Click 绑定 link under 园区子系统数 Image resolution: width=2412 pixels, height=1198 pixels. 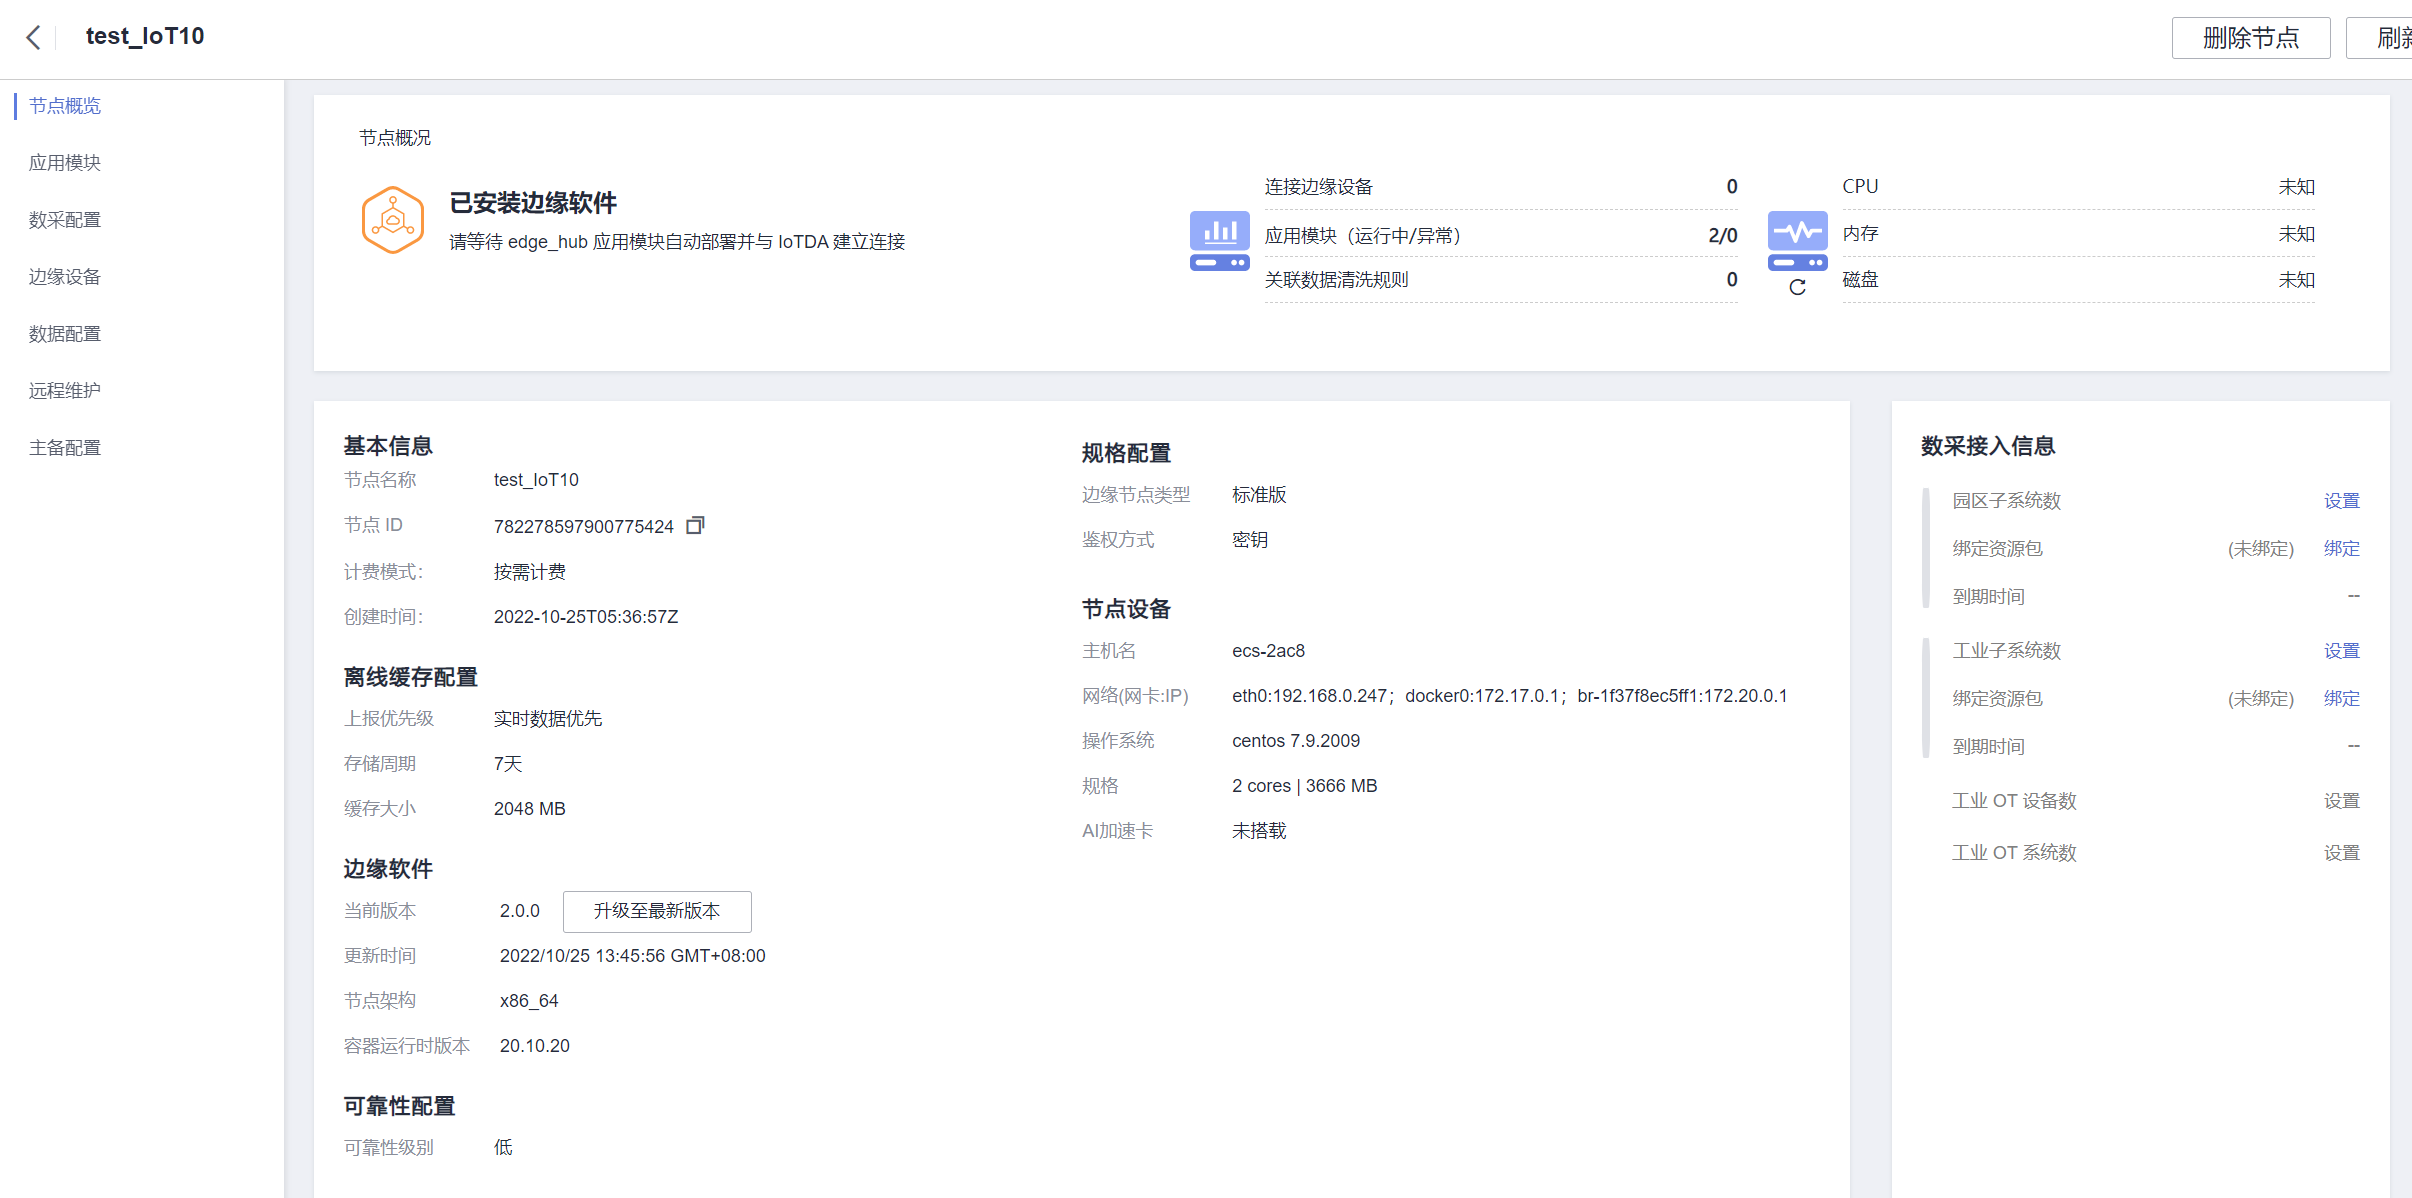coord(2341,549)
